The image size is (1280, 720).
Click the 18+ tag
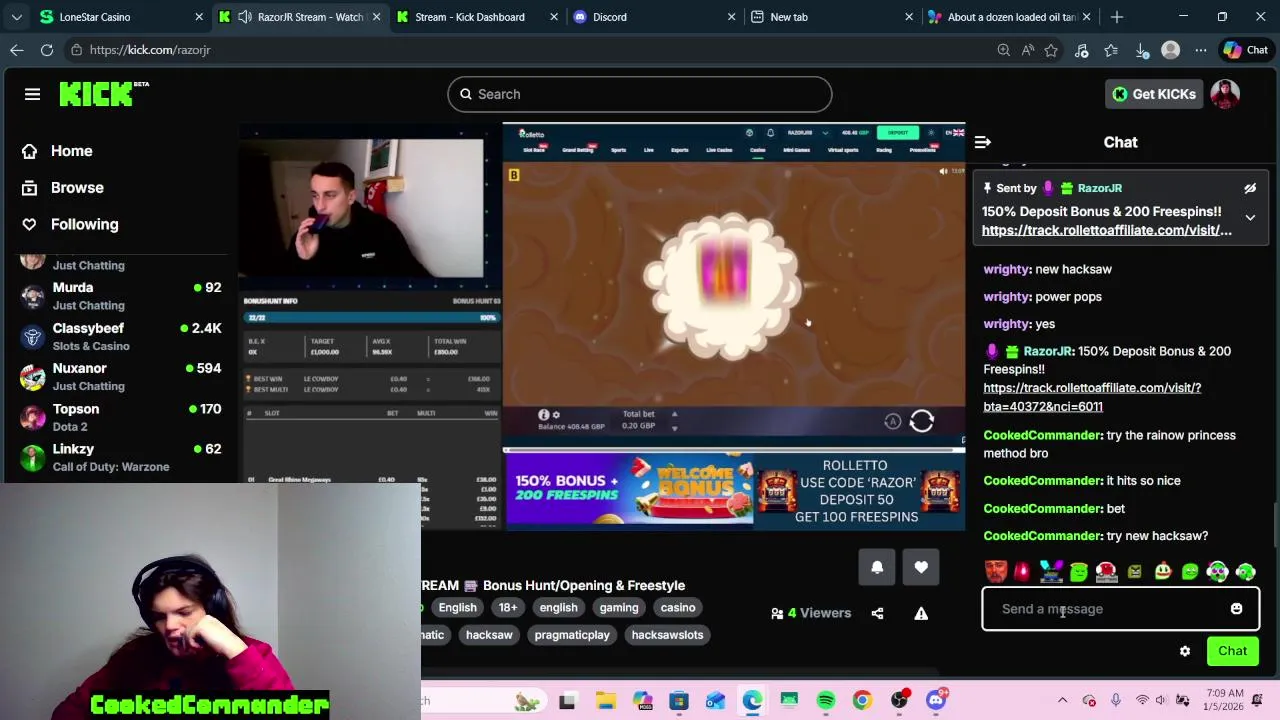tap(508, 608)
